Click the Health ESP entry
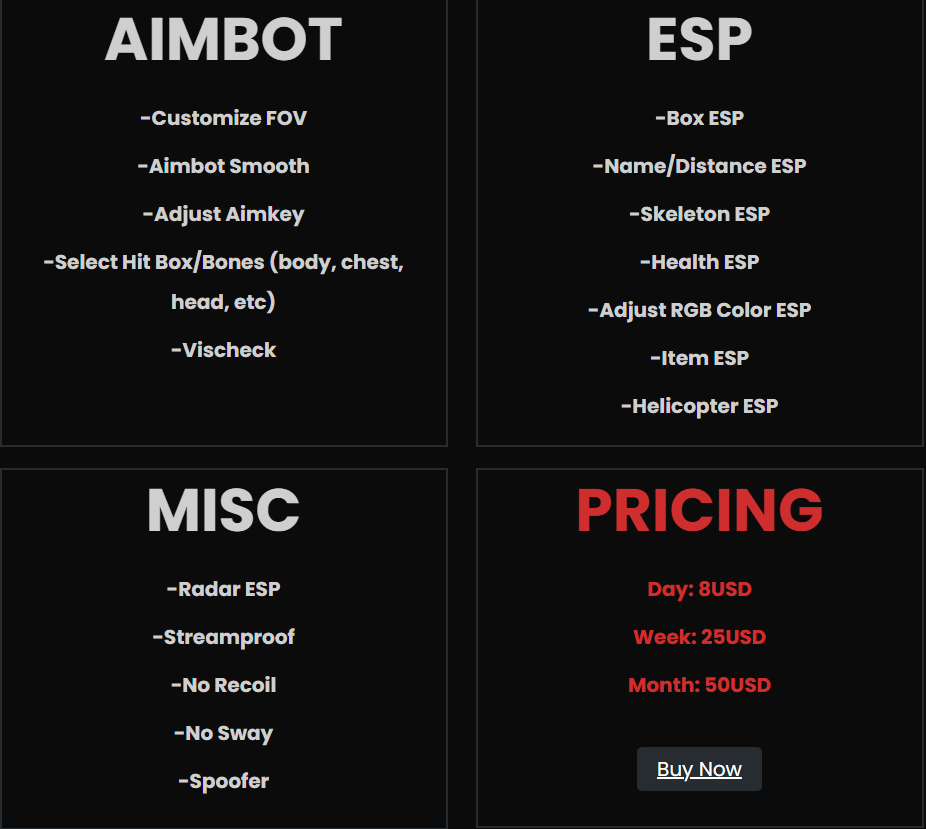 pyautogui.click(x=699, y=262)
